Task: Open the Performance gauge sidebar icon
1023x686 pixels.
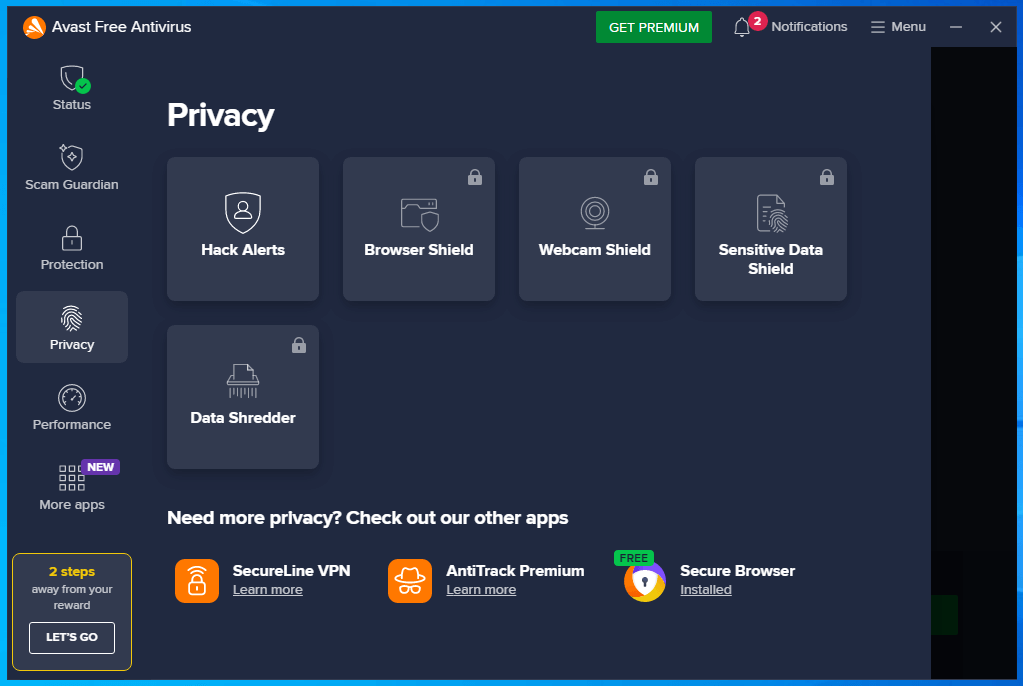Action: pos(72,398)
